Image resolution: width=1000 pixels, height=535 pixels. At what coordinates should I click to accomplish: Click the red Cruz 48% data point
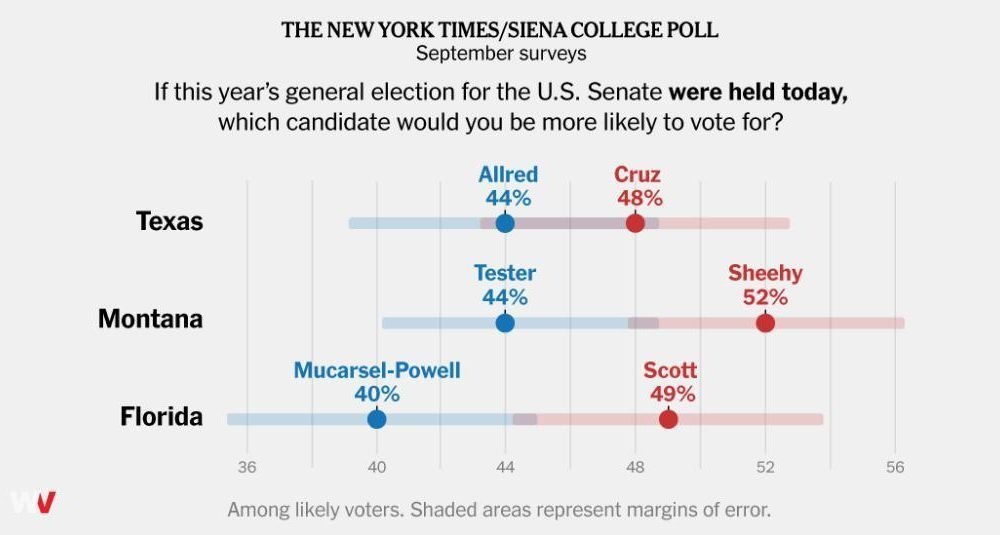point(635,223)
